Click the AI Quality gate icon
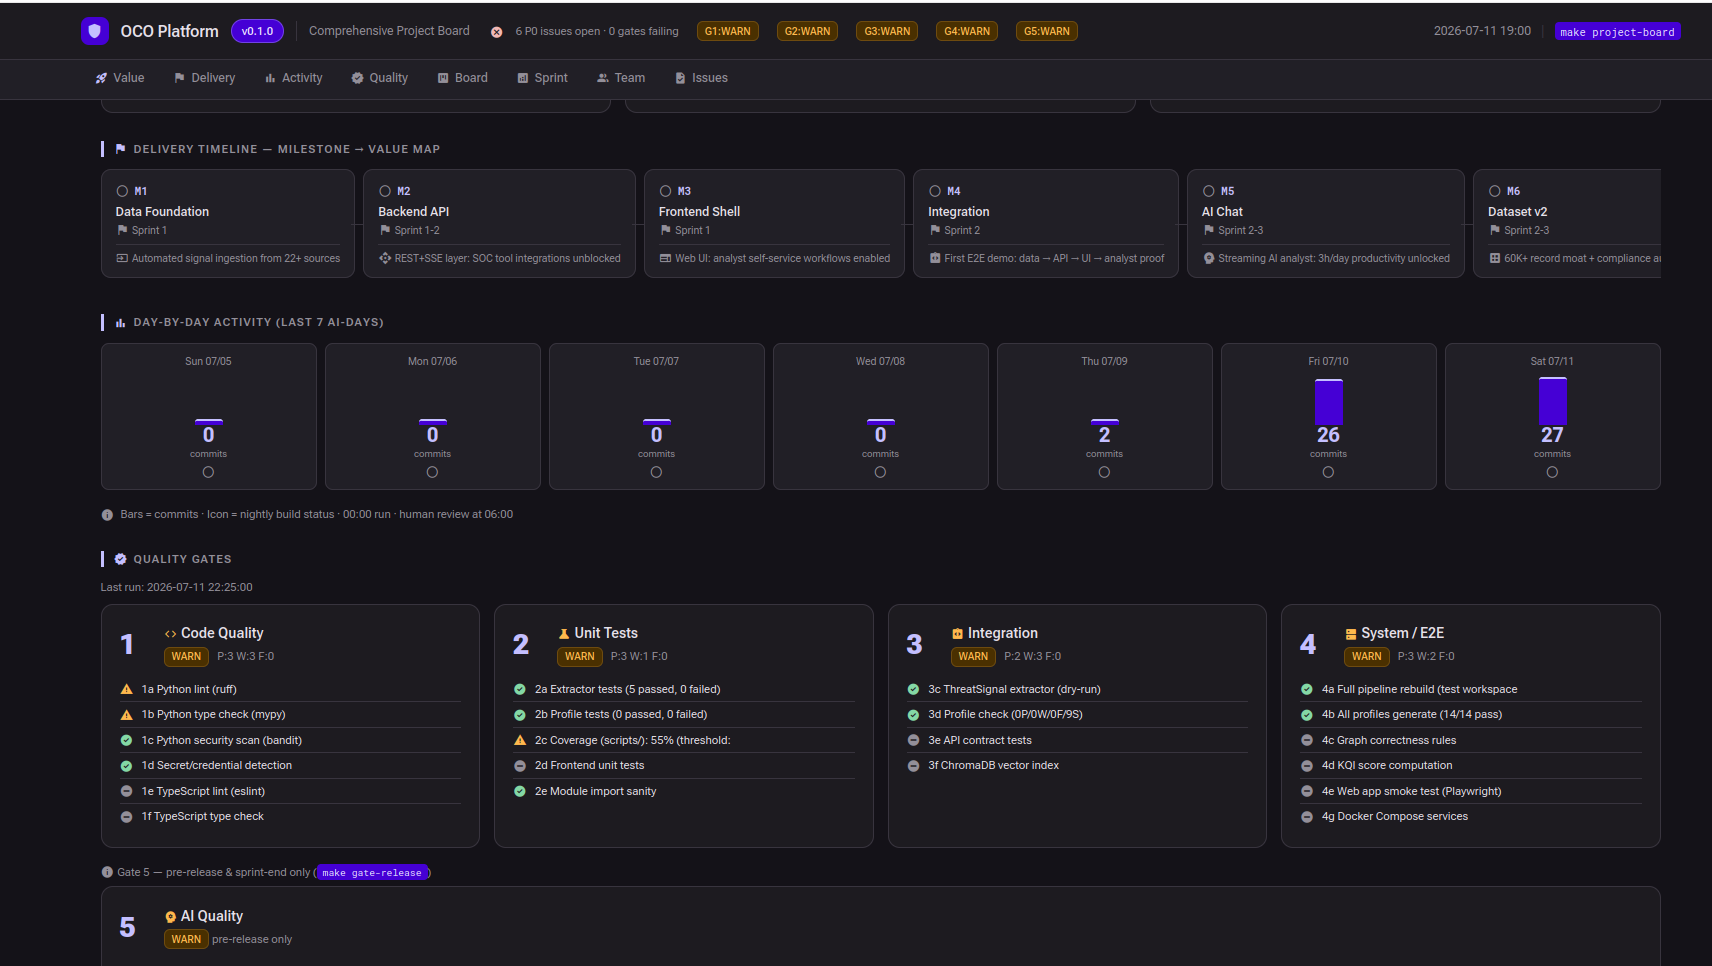This screenshot has height=966, width=1712. click(x=171, y=917)
